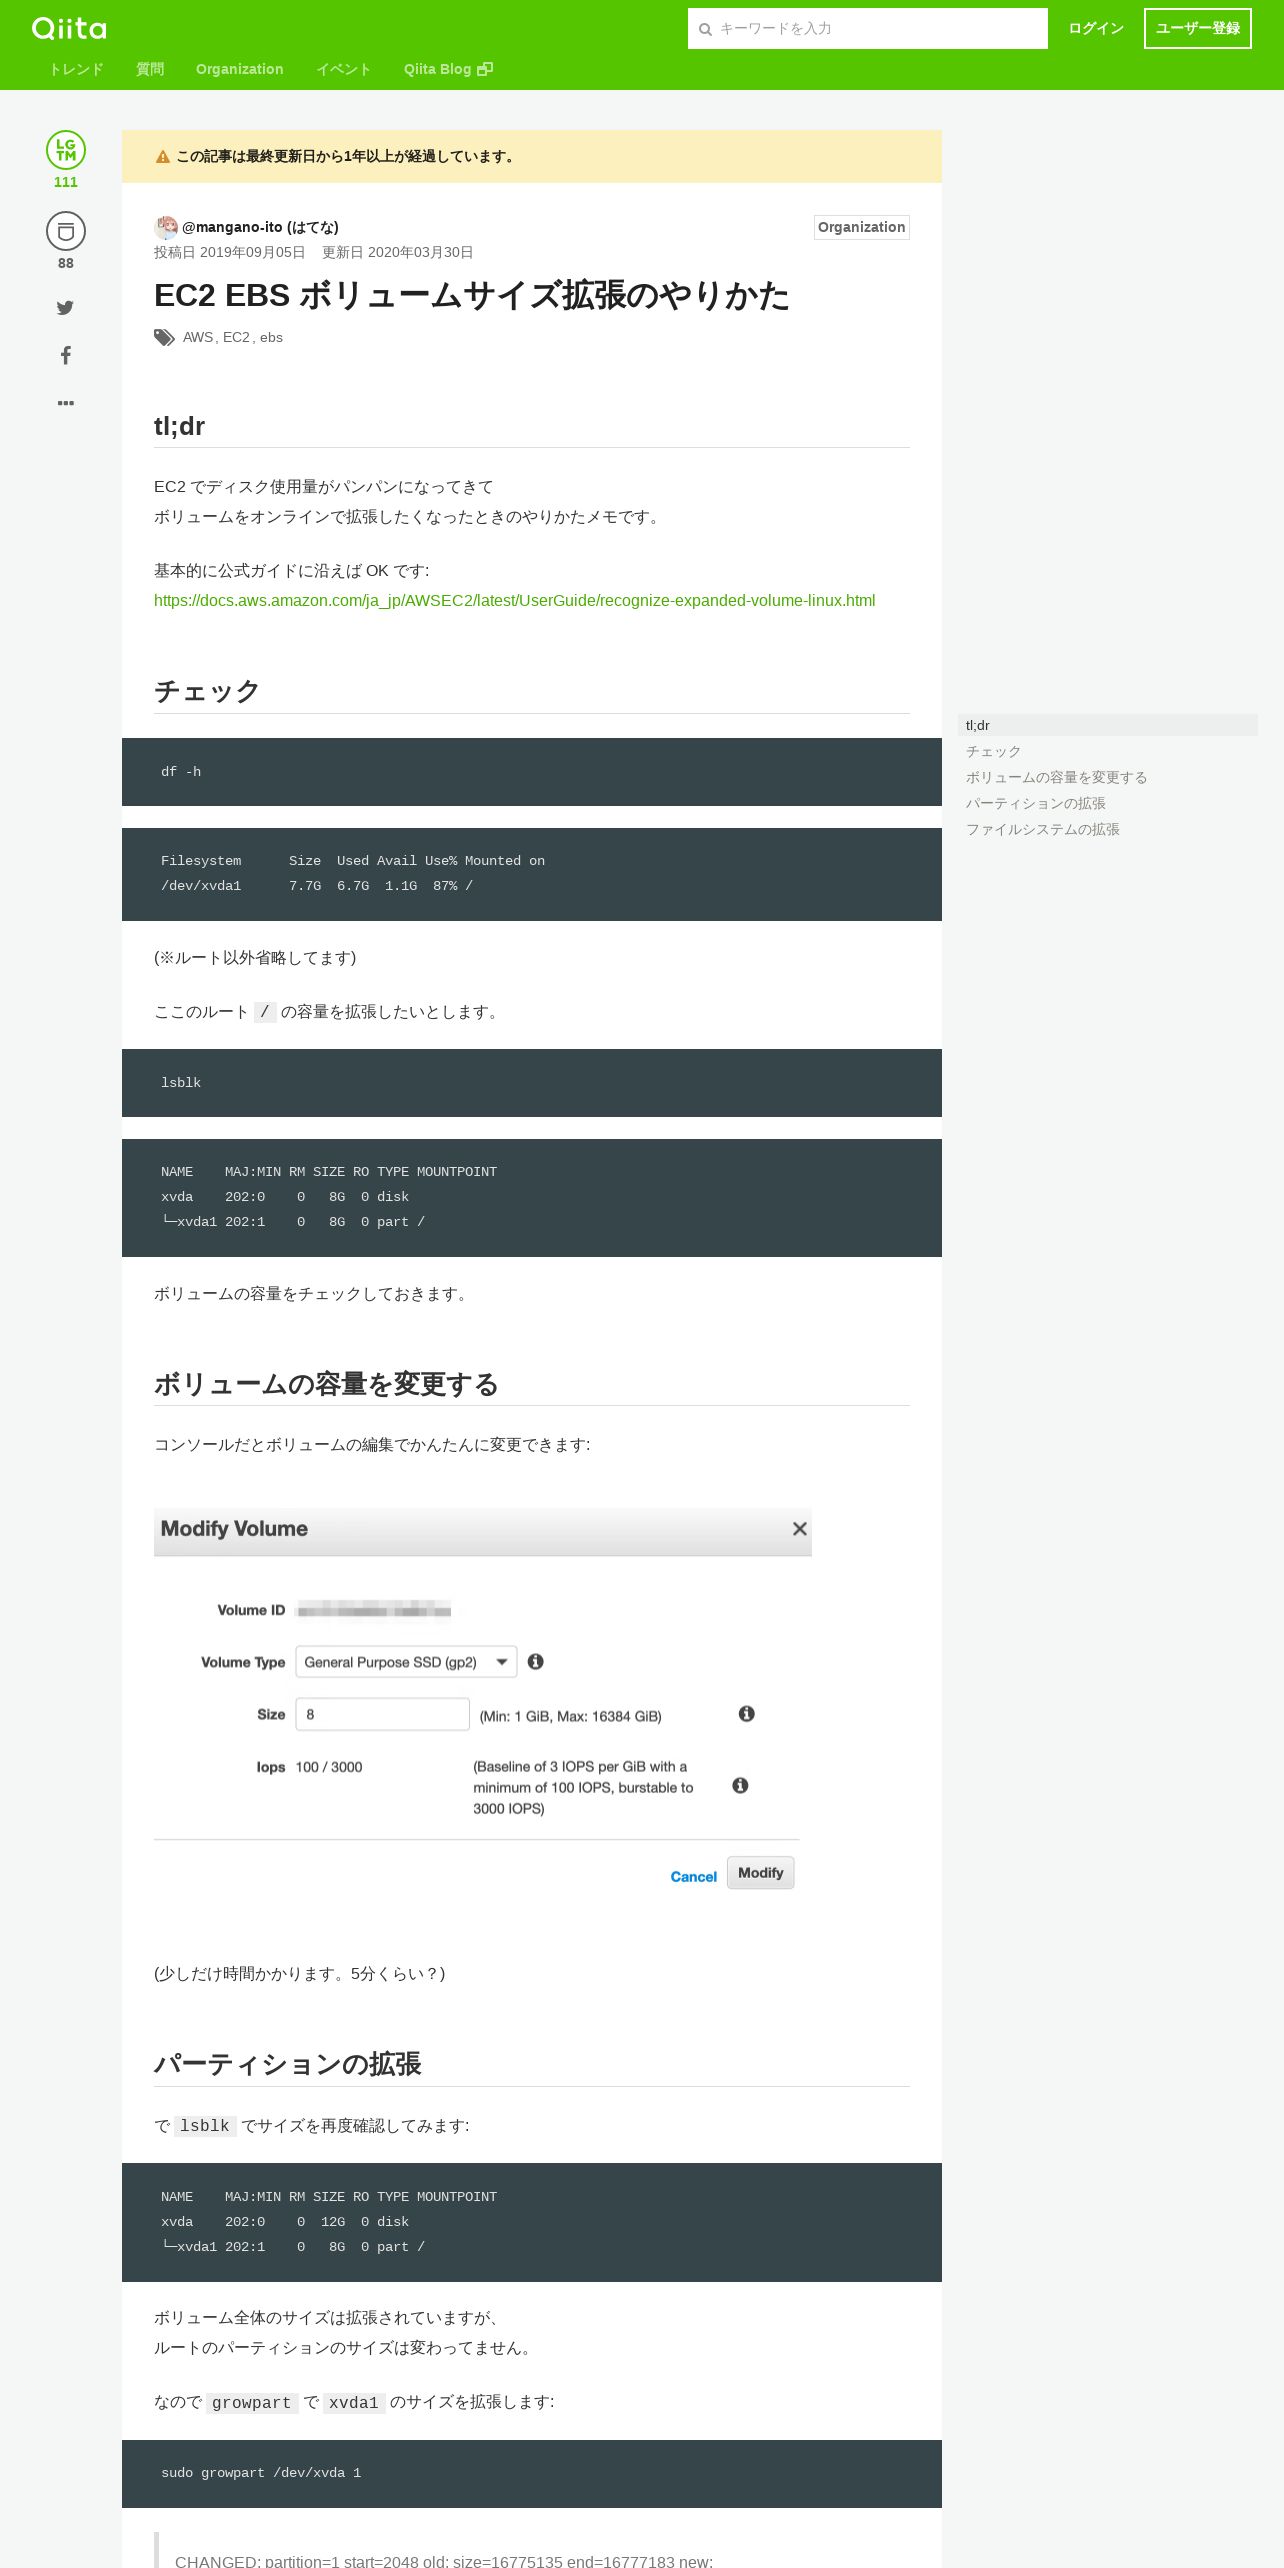Click the info icon beside Size range
The width and height of the screenshot is (1284, 2568).
(x=746, y=1714)
